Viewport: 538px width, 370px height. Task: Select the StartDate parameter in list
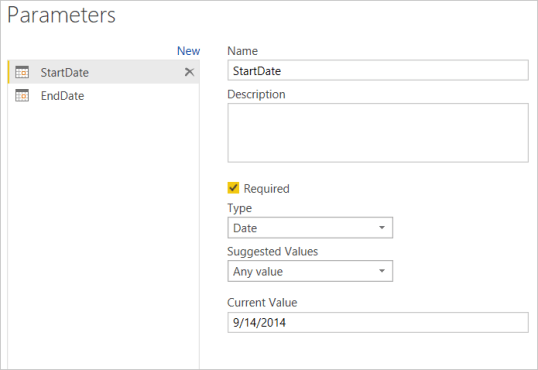[104, 72]
